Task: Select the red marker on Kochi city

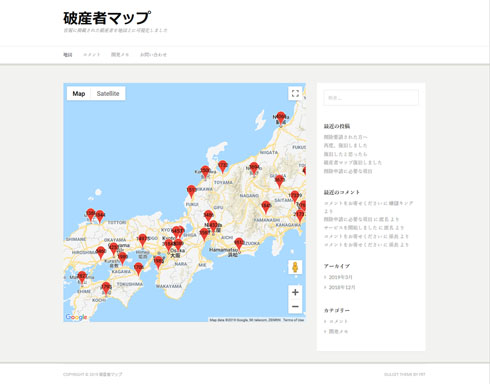Action: pos(106,289)
